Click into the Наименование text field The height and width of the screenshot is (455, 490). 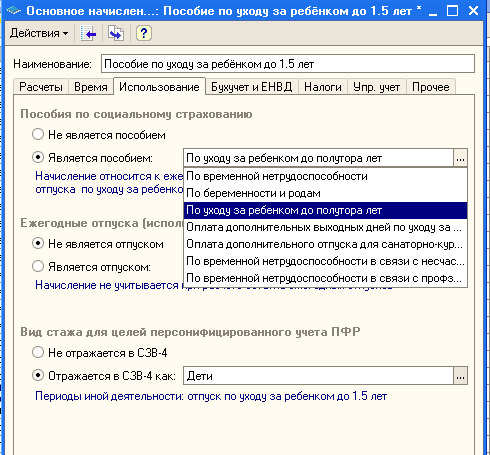point(288,64)
